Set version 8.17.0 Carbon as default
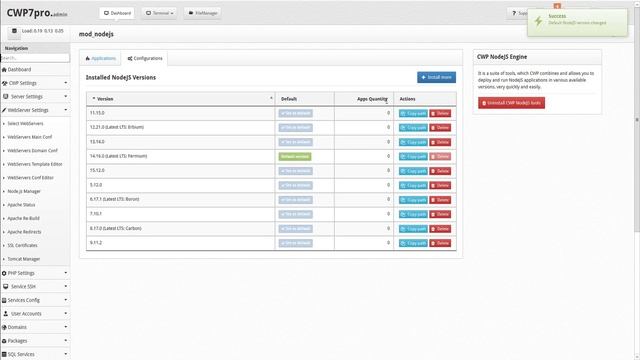Screen dimensions: 640x360 296,229
